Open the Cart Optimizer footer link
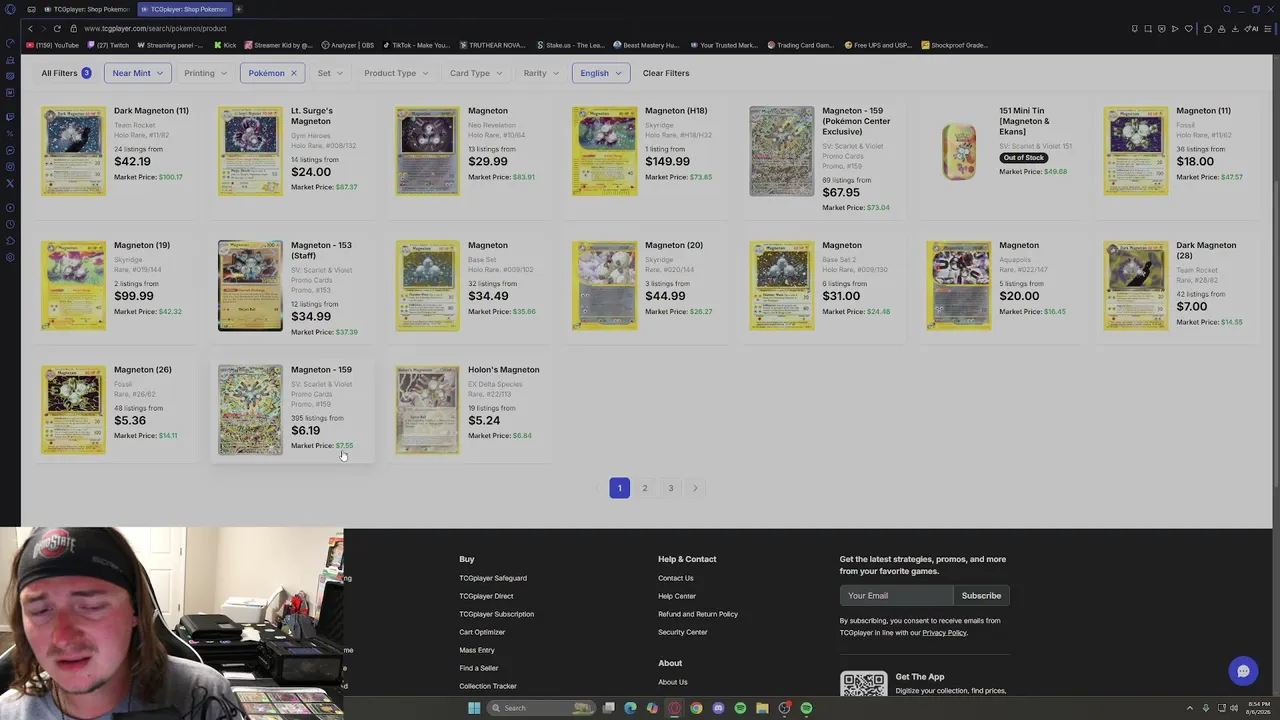 coord(482,632)
